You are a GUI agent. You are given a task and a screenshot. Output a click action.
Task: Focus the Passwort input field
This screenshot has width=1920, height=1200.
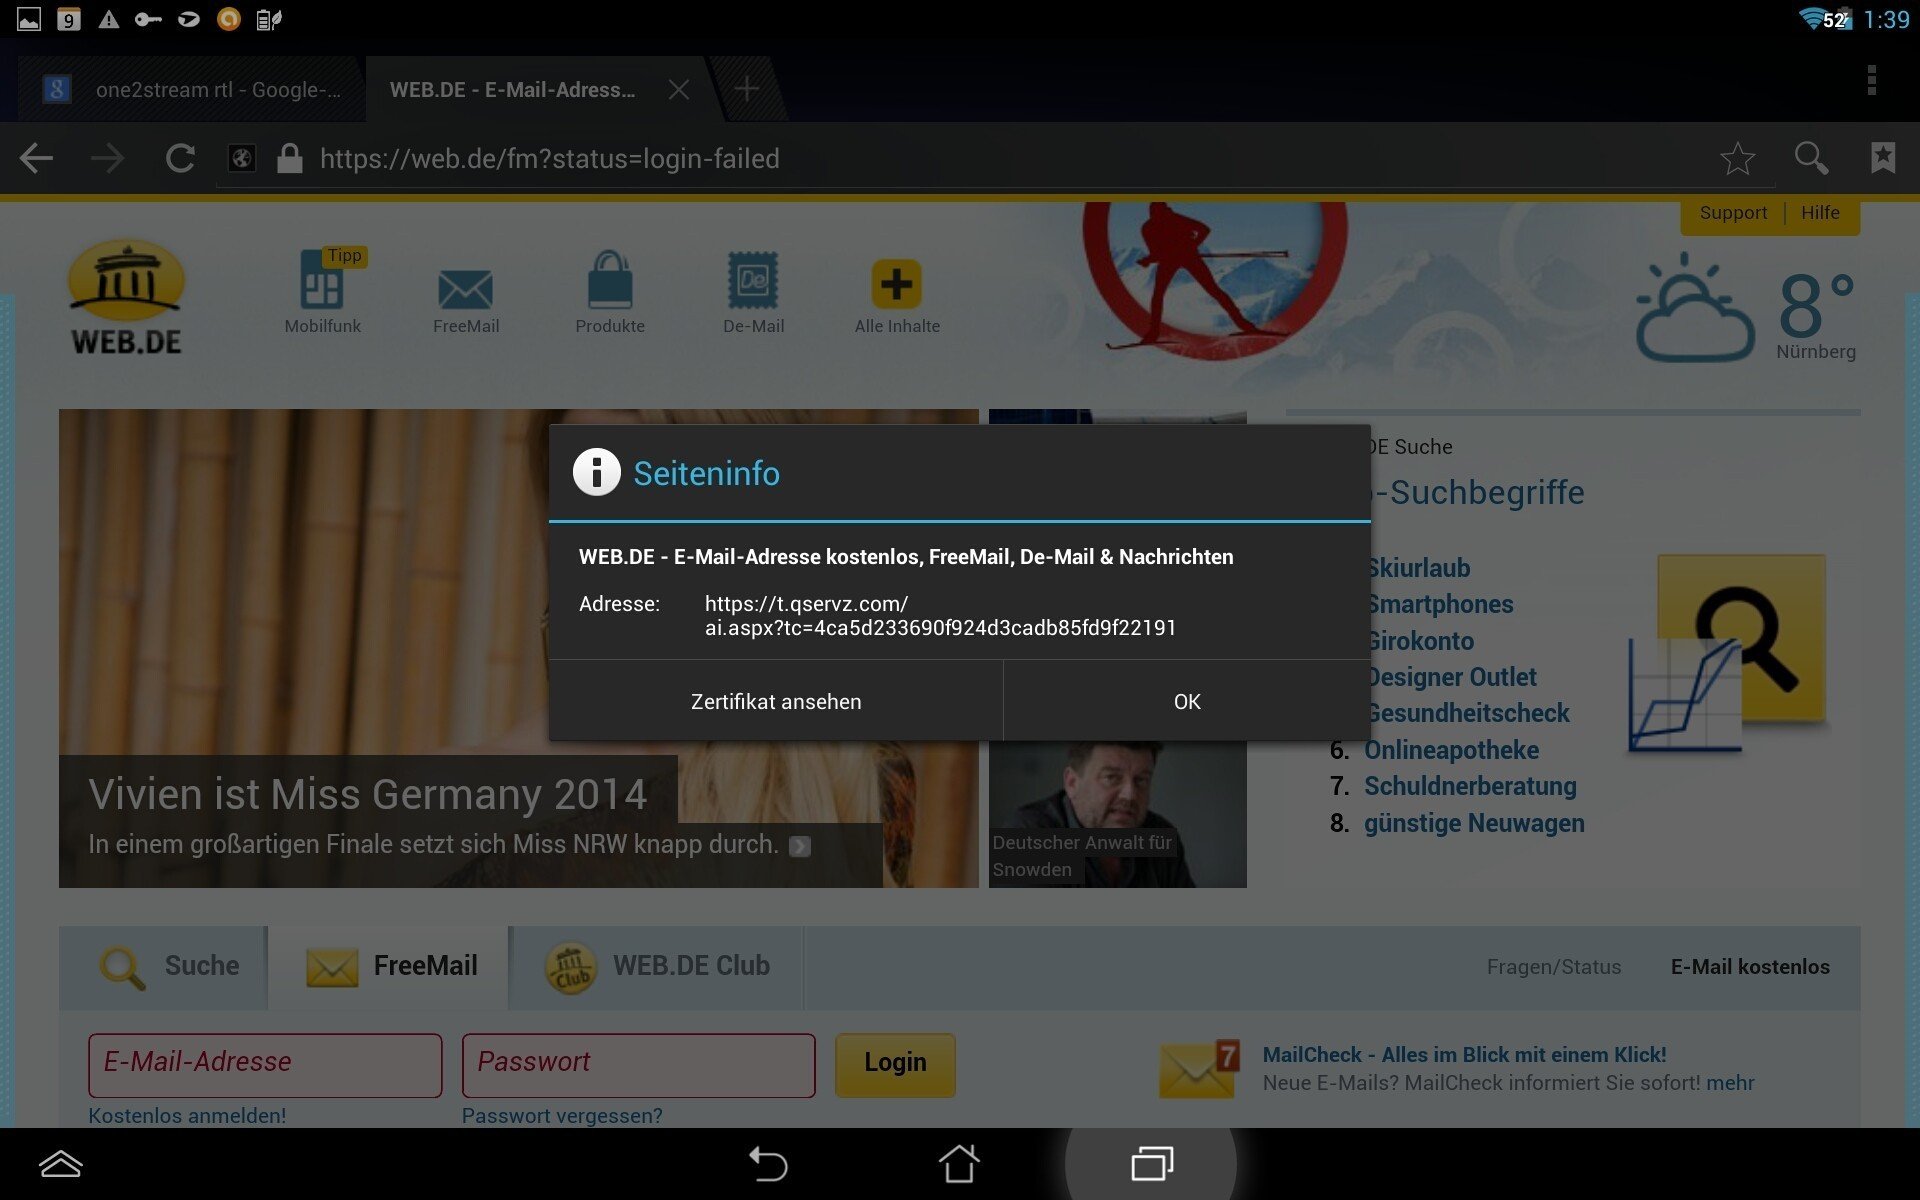pyautogui.click(x=638, y=1065)
